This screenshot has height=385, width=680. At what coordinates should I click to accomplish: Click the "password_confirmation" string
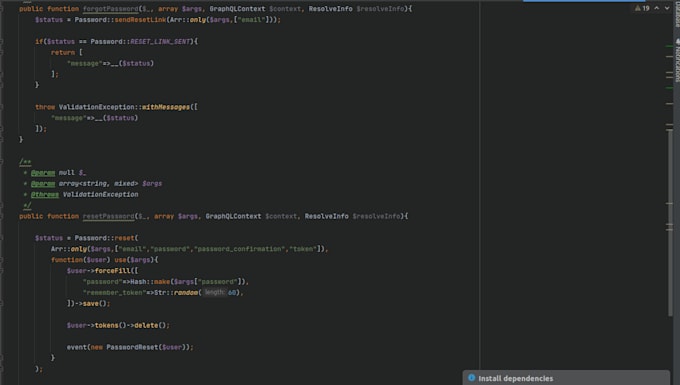point(240,249)
